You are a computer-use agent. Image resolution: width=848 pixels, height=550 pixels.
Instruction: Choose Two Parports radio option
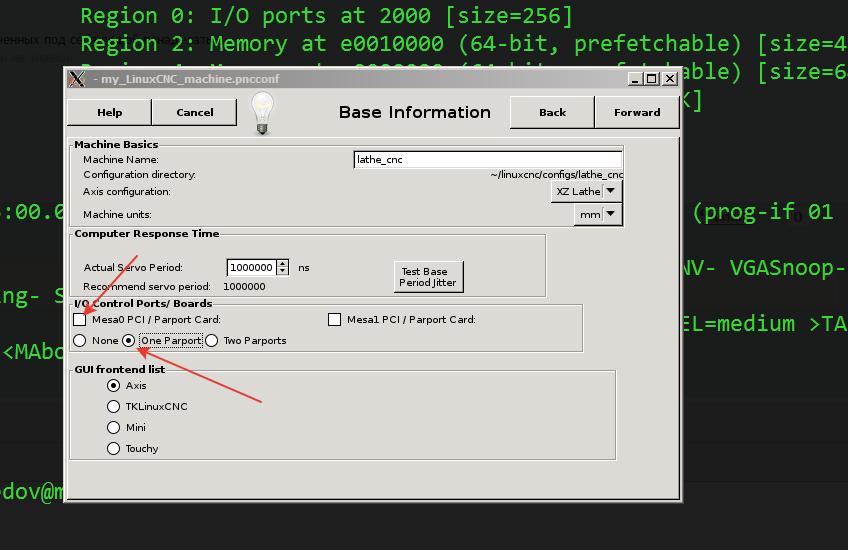[x=211, y=341]
